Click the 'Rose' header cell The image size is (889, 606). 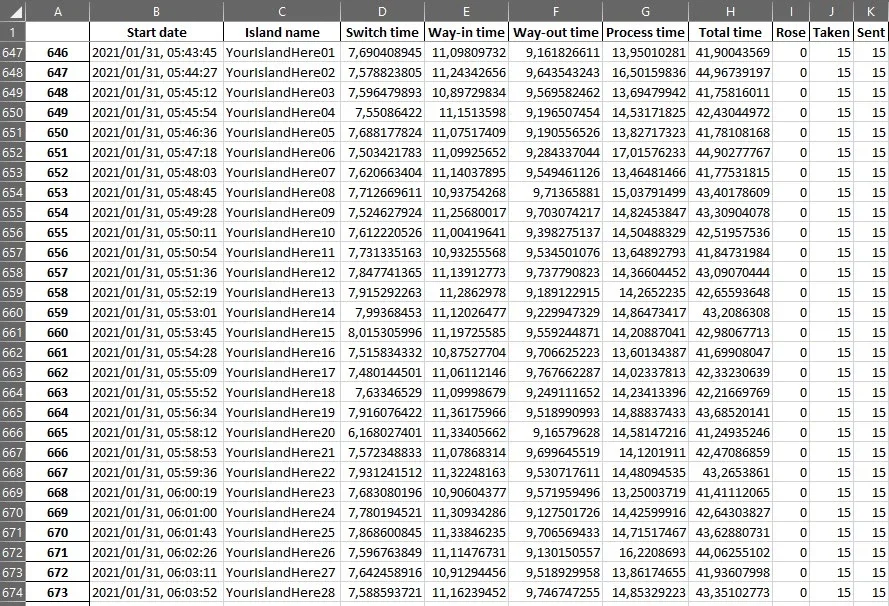click(791, 32)
